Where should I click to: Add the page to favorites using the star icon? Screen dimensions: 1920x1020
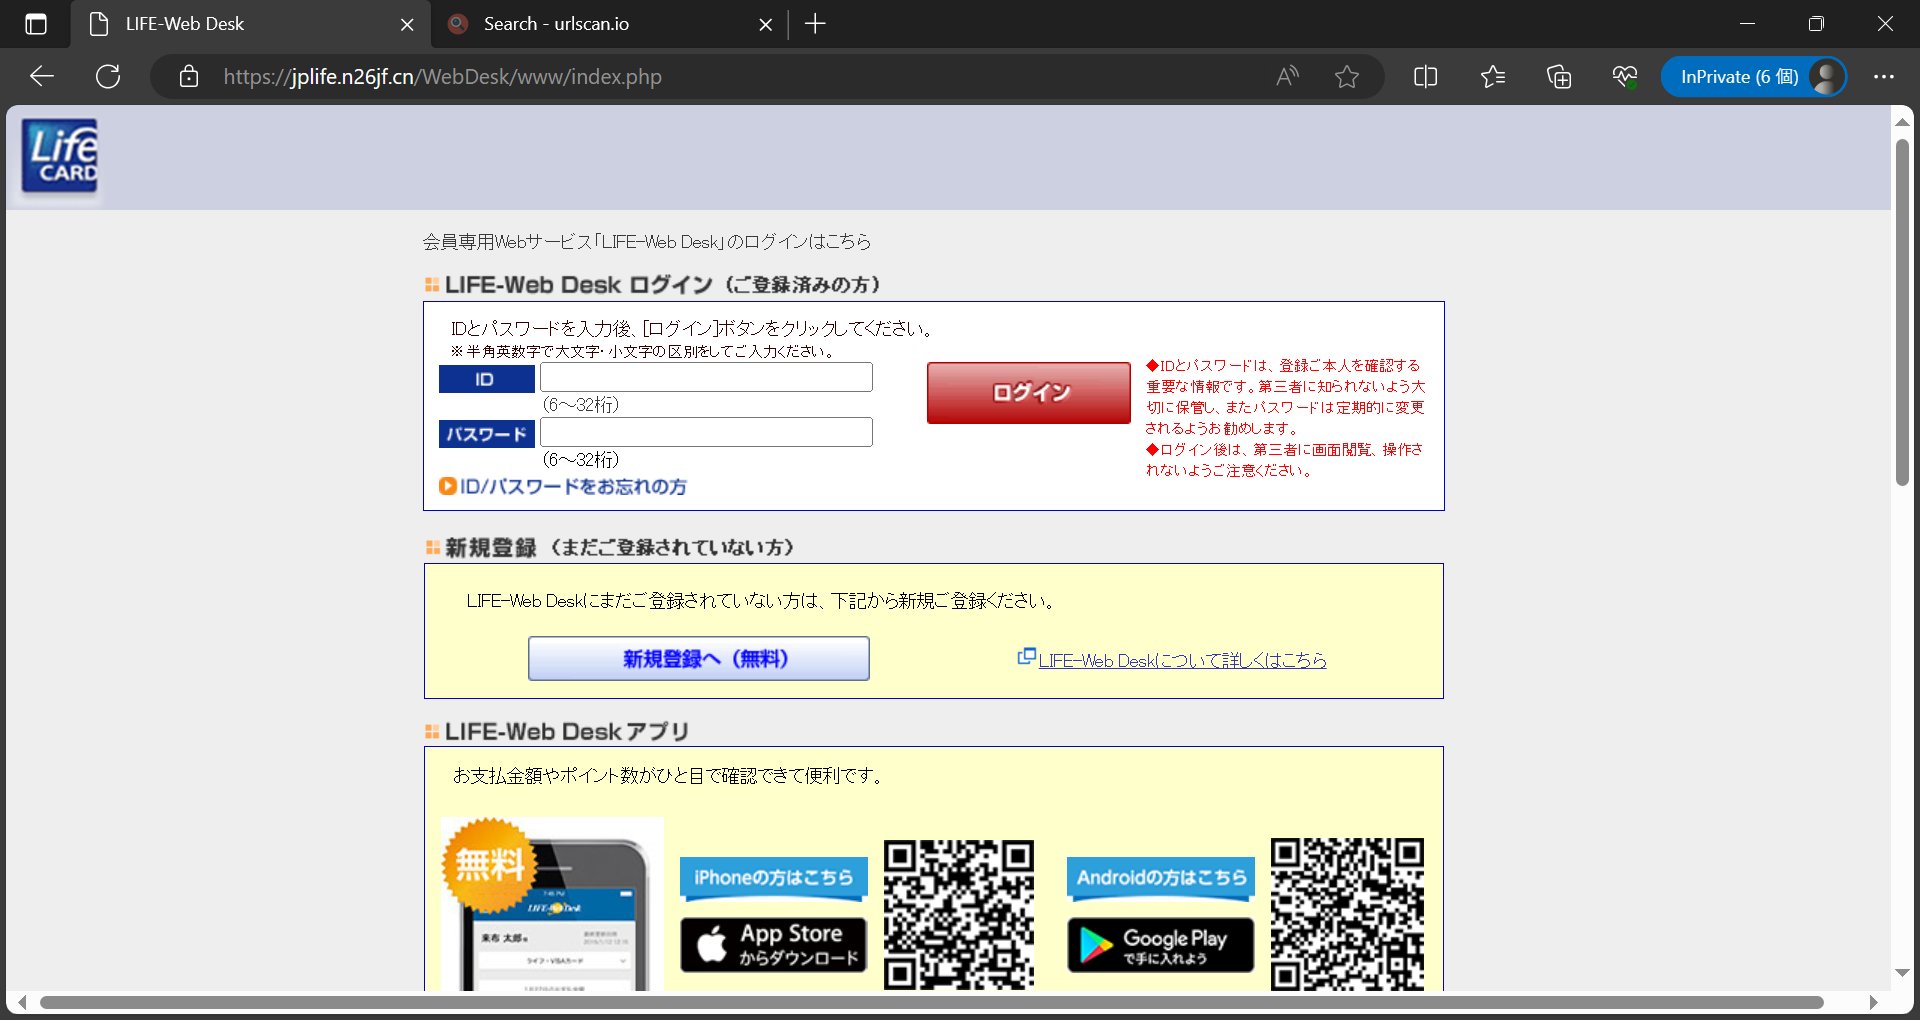[1347, 76]
